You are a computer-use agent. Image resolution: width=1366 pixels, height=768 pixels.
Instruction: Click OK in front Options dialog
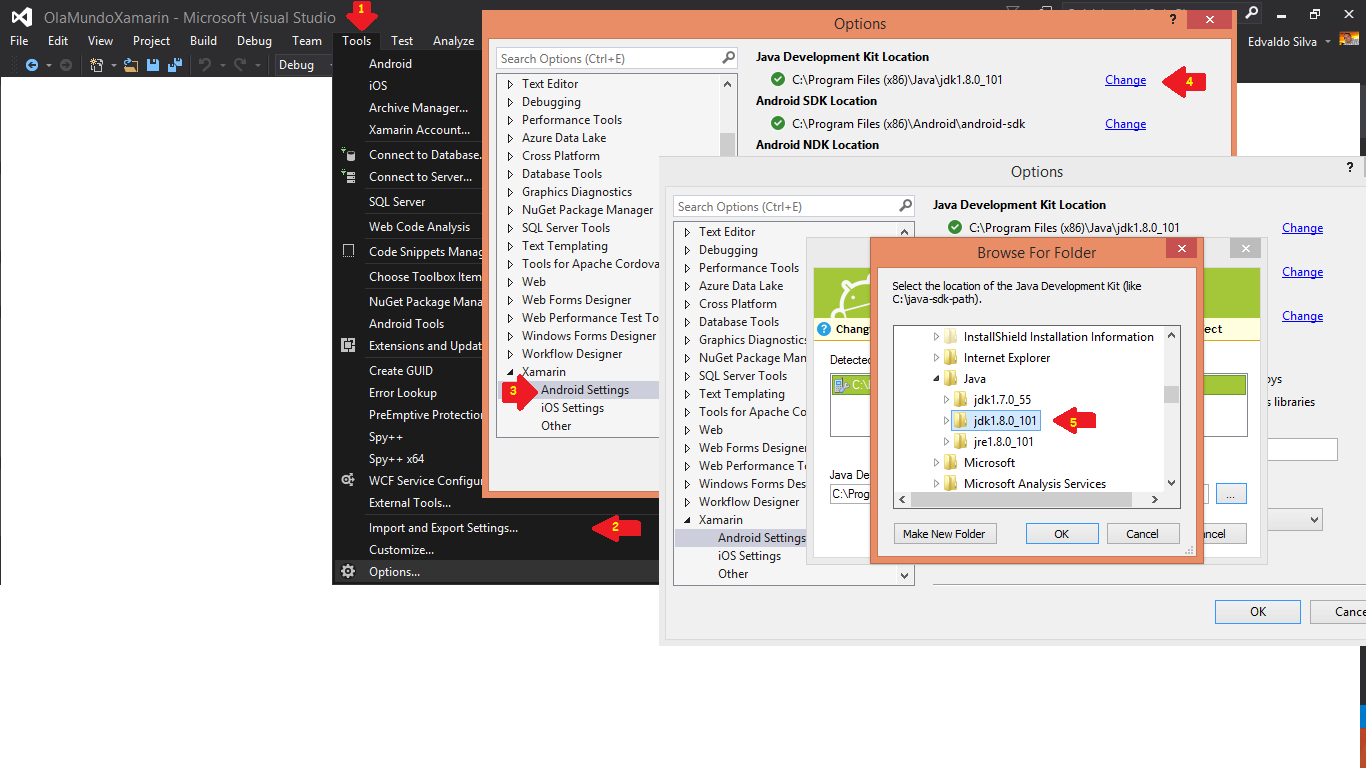[x=1258, y=612]
